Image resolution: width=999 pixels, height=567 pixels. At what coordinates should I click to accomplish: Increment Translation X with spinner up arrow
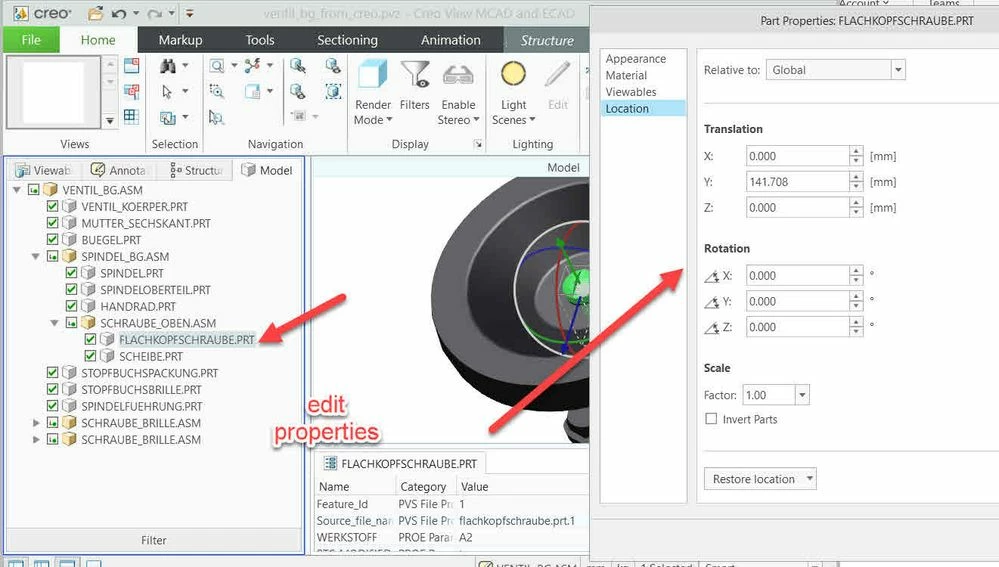tap(856, 151)
